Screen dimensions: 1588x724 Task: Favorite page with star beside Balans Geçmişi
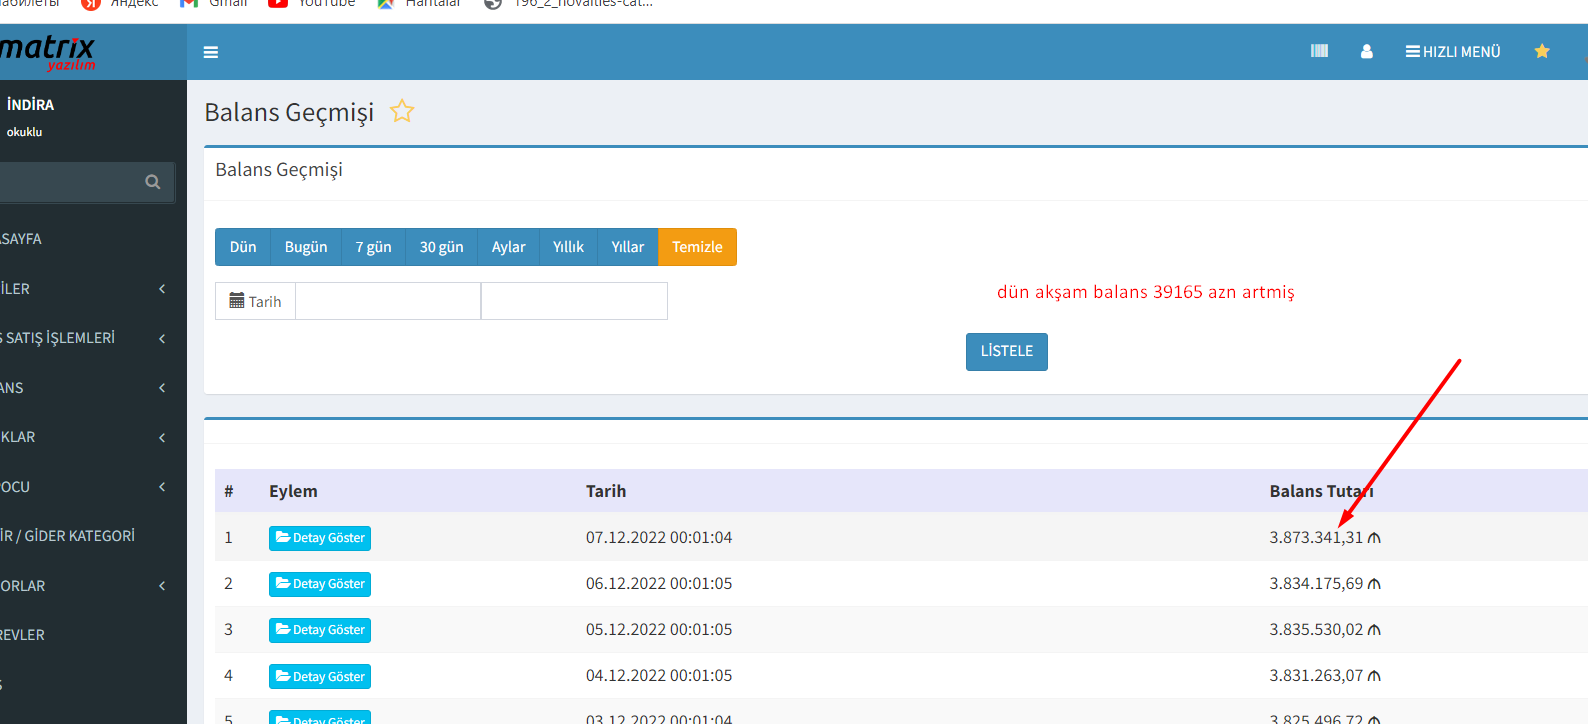[402, 111]
